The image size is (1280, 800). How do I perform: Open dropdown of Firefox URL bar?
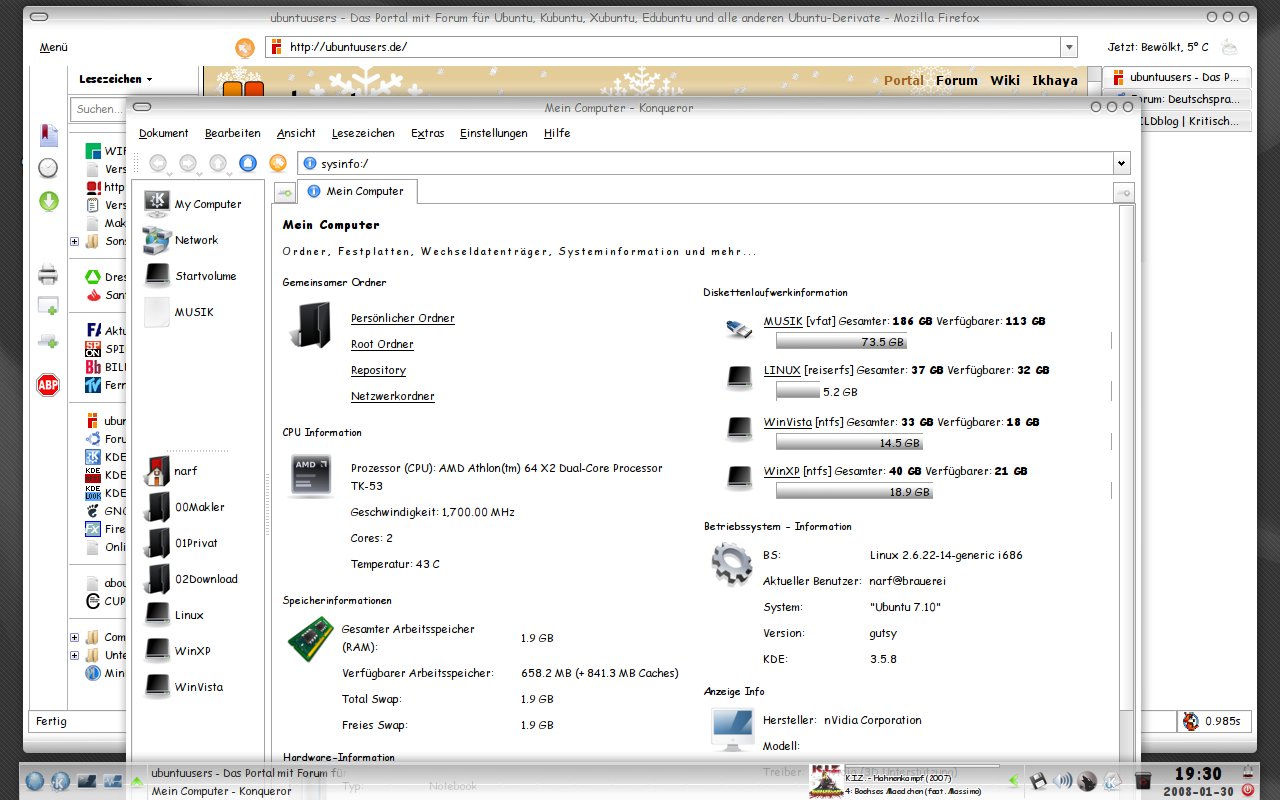coord(1069,47)
